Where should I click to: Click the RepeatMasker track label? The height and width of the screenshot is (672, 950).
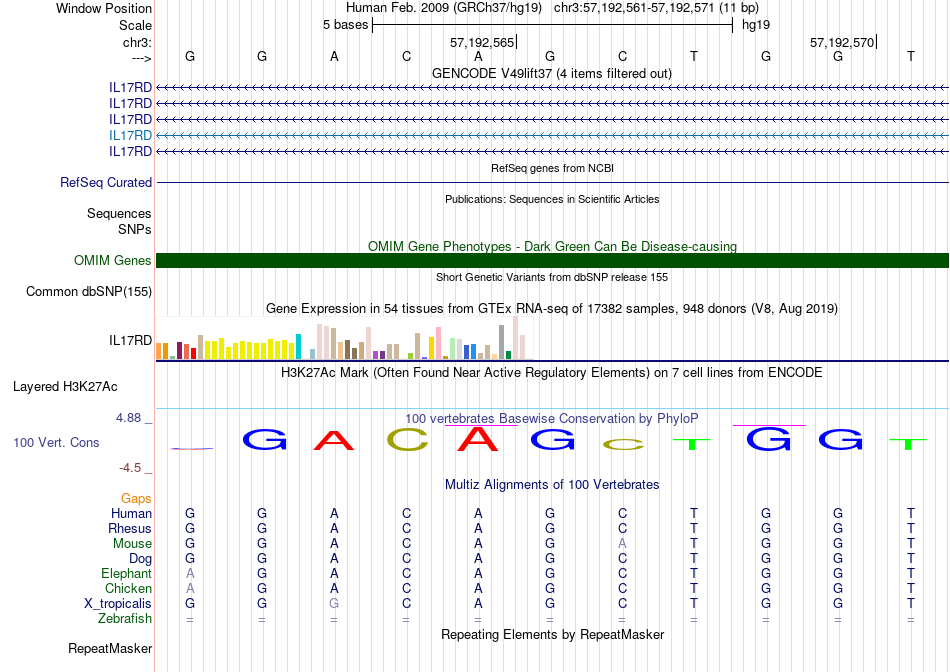[110, 648]
